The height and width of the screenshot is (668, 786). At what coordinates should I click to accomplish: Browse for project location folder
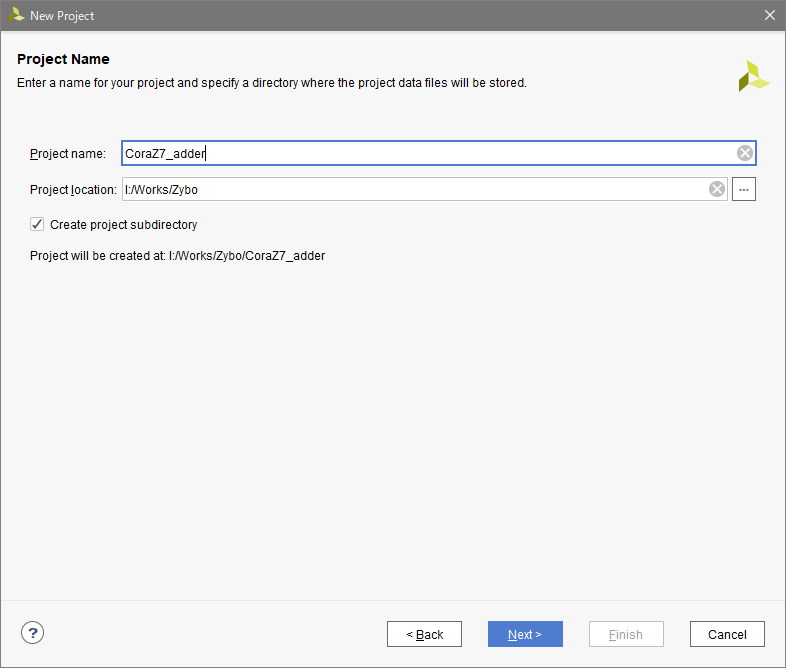point(743,189)
